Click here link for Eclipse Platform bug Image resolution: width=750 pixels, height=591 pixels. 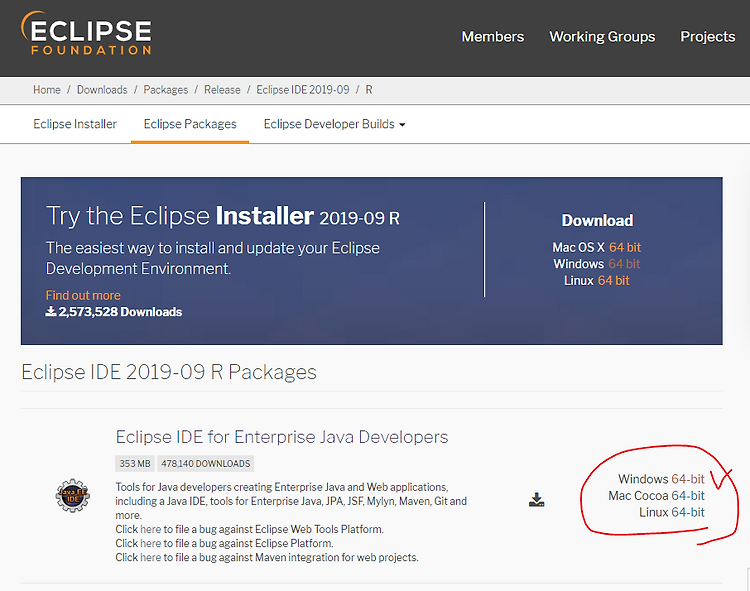pyautogui.click(x=151, y=543)
